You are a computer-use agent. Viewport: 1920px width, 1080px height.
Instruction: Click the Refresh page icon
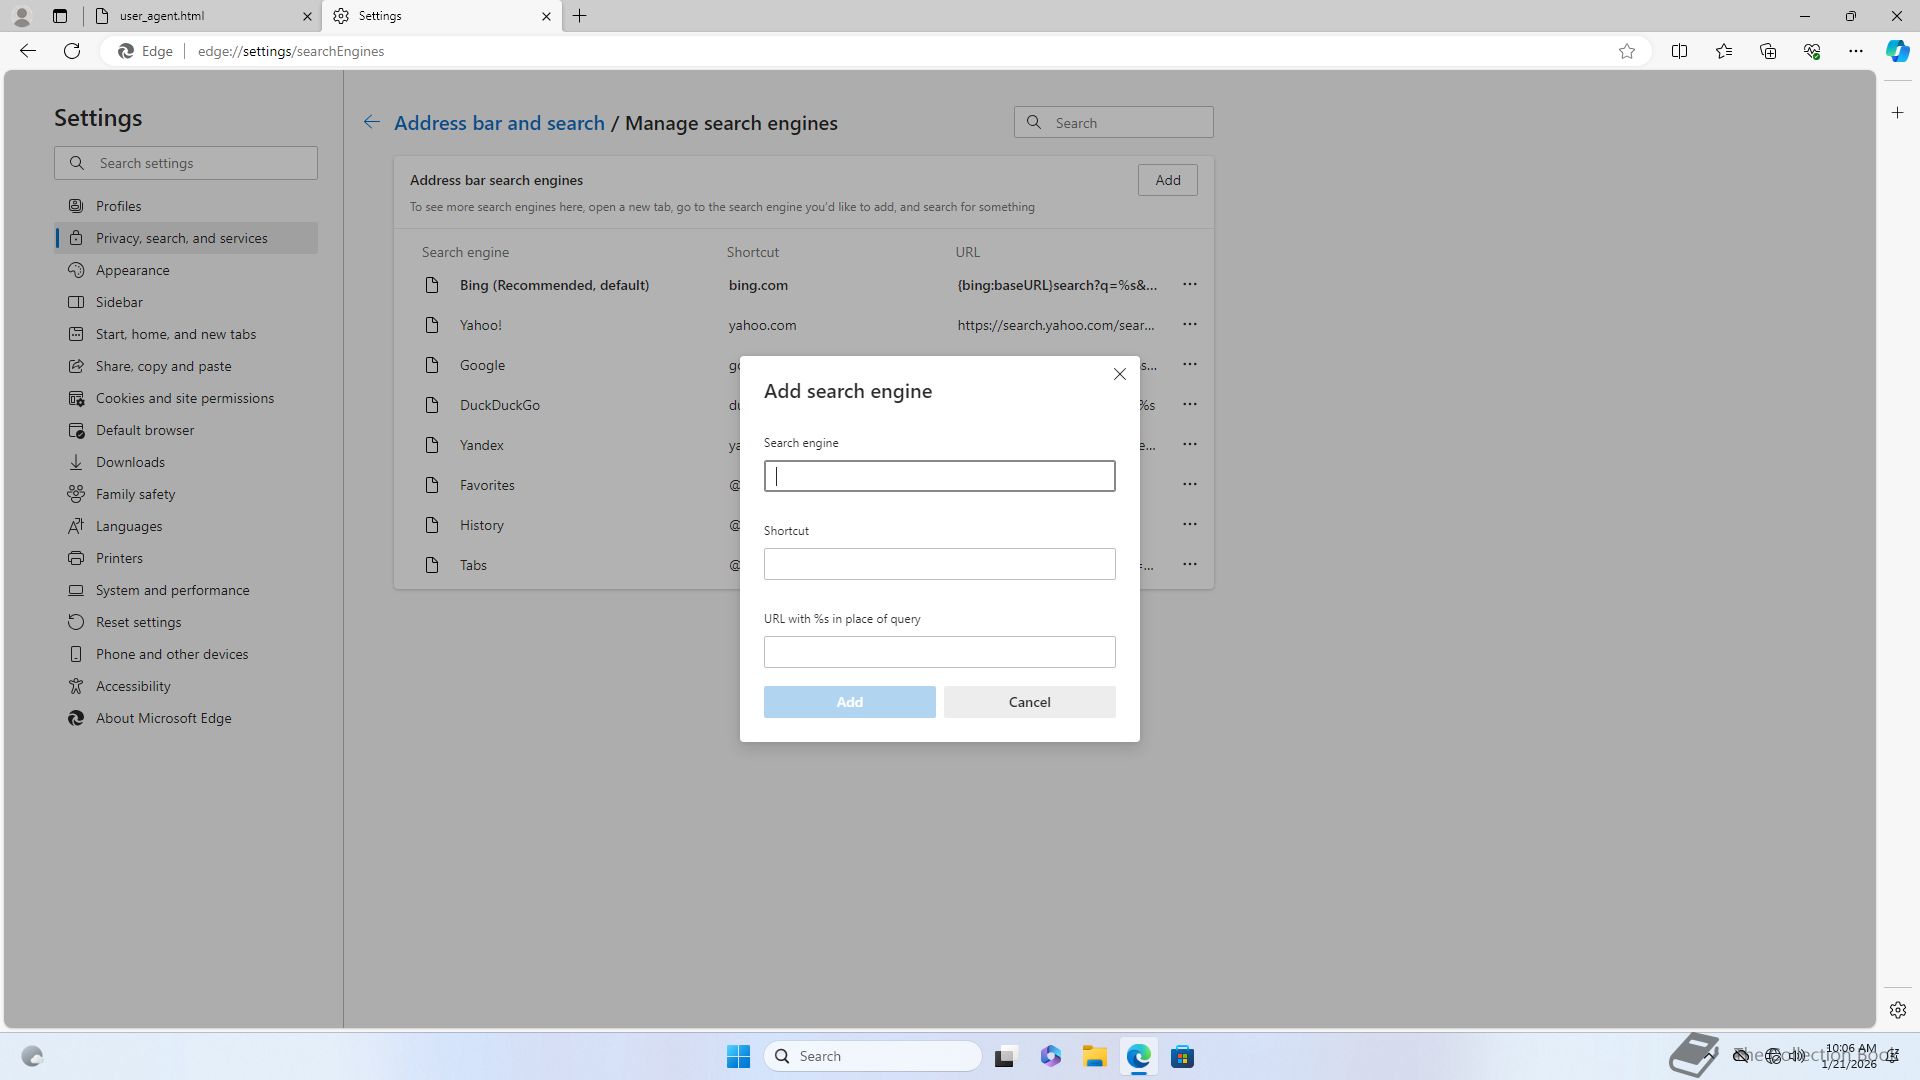(x=72, y=51)
